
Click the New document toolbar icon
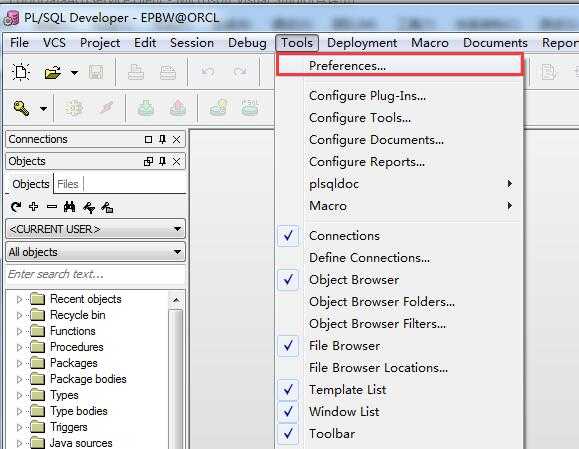[x=21, y=72]
